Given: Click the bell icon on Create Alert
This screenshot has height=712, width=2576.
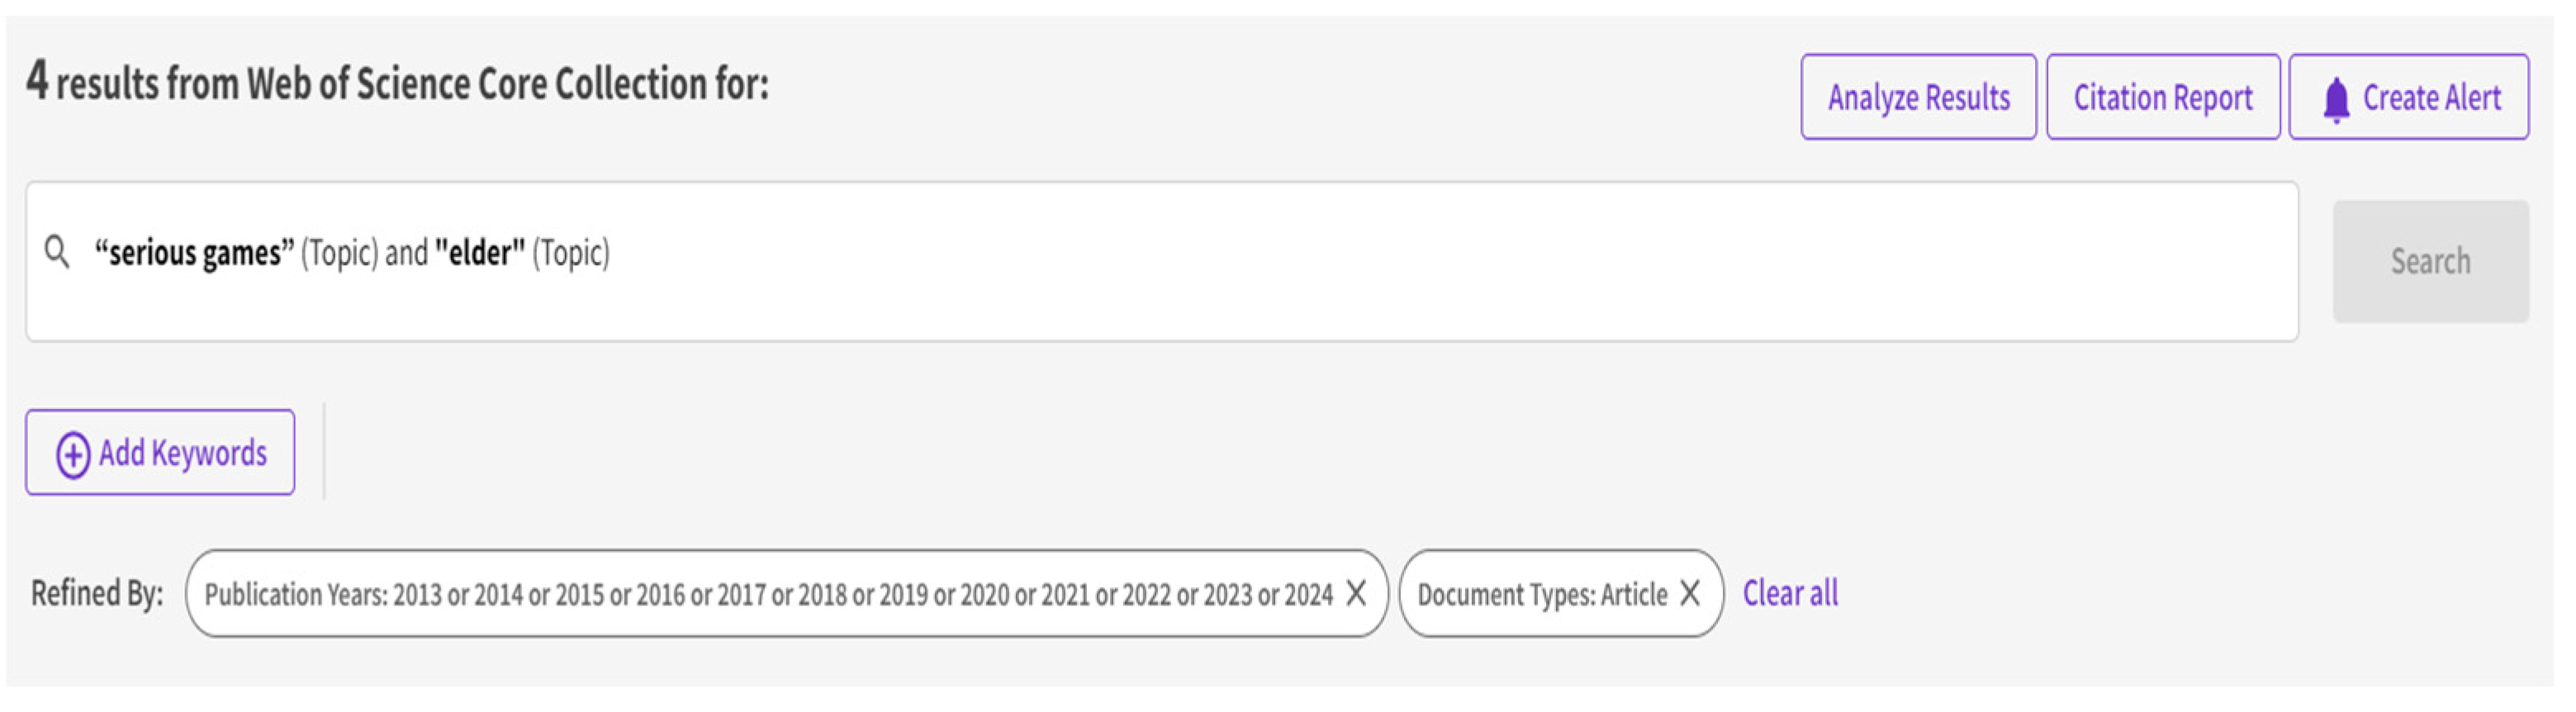Looking at the screenshot, I should coord(2336,99).
